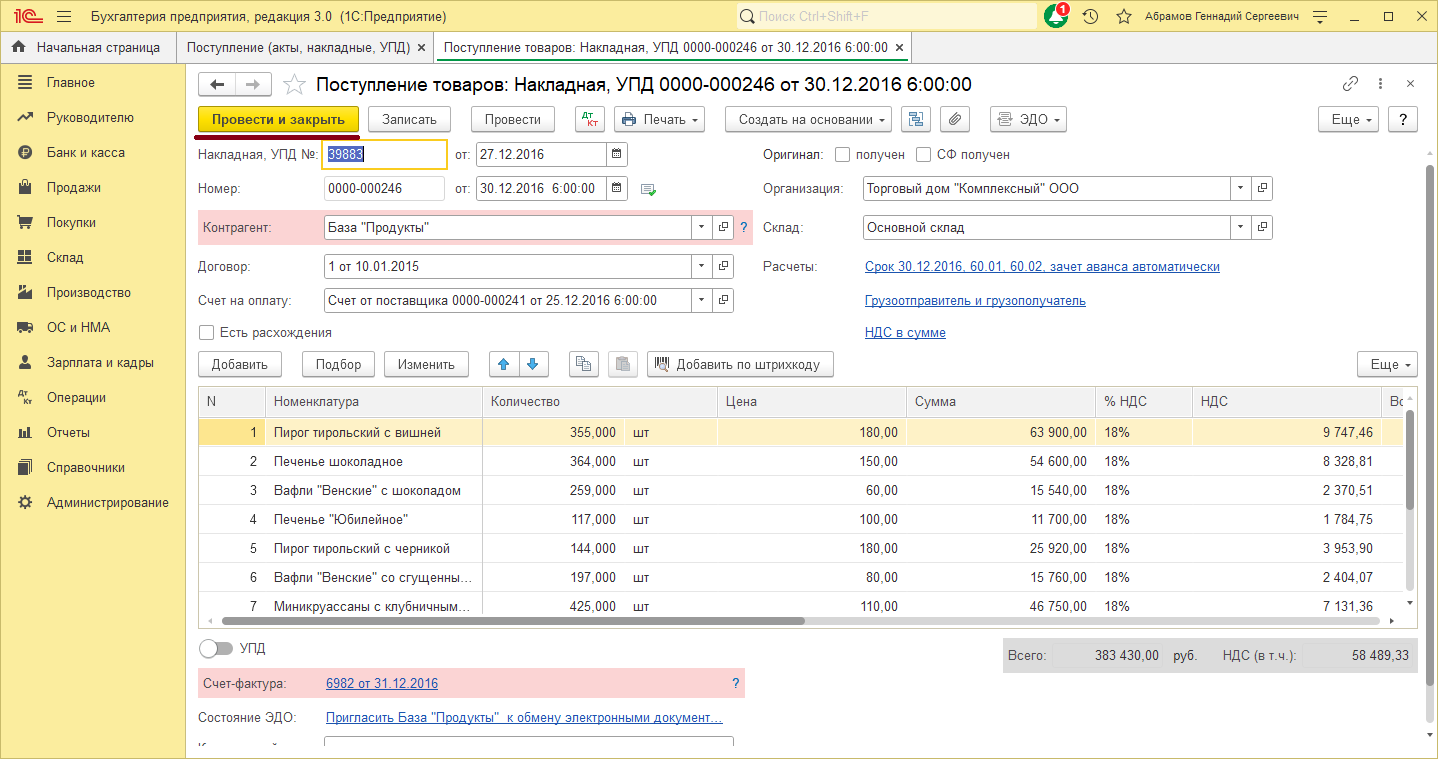Add page to favorites with star icon
The image size is (1438, 759).
[294, 85]
